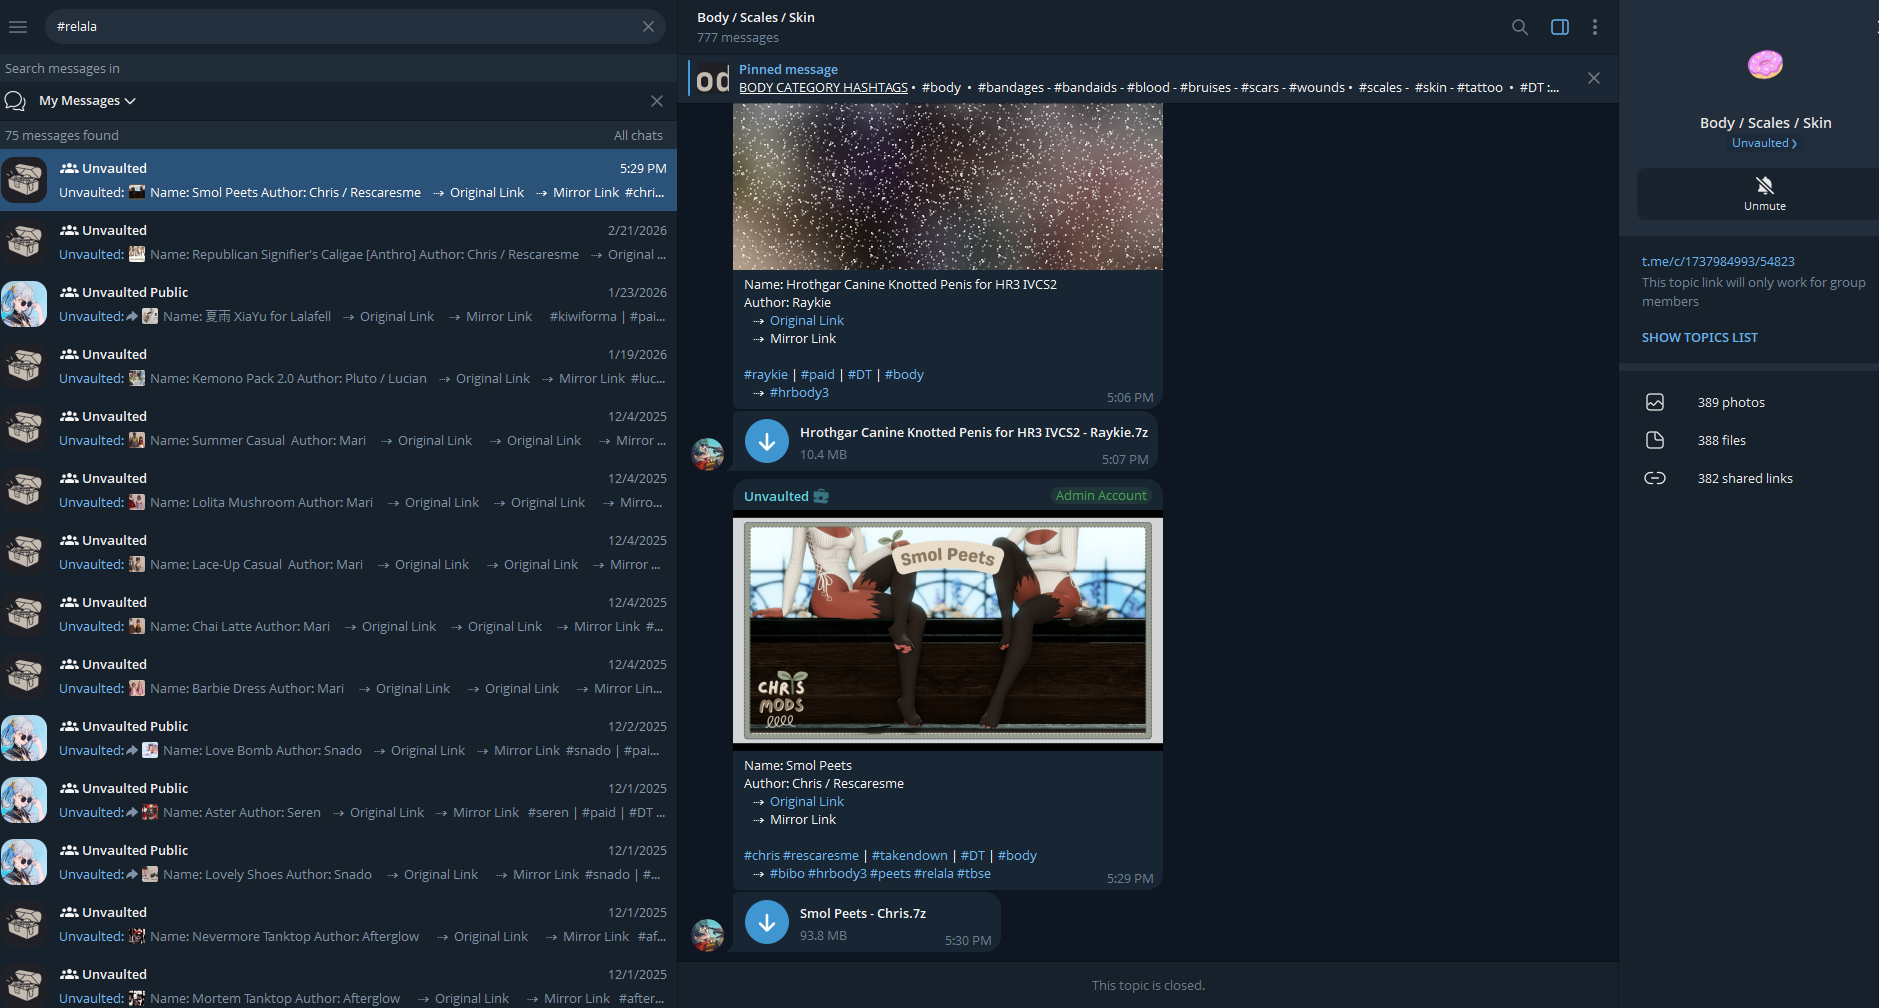
Task: Open the Lolita Mushroom search result
Action: (x=338, y=491)
